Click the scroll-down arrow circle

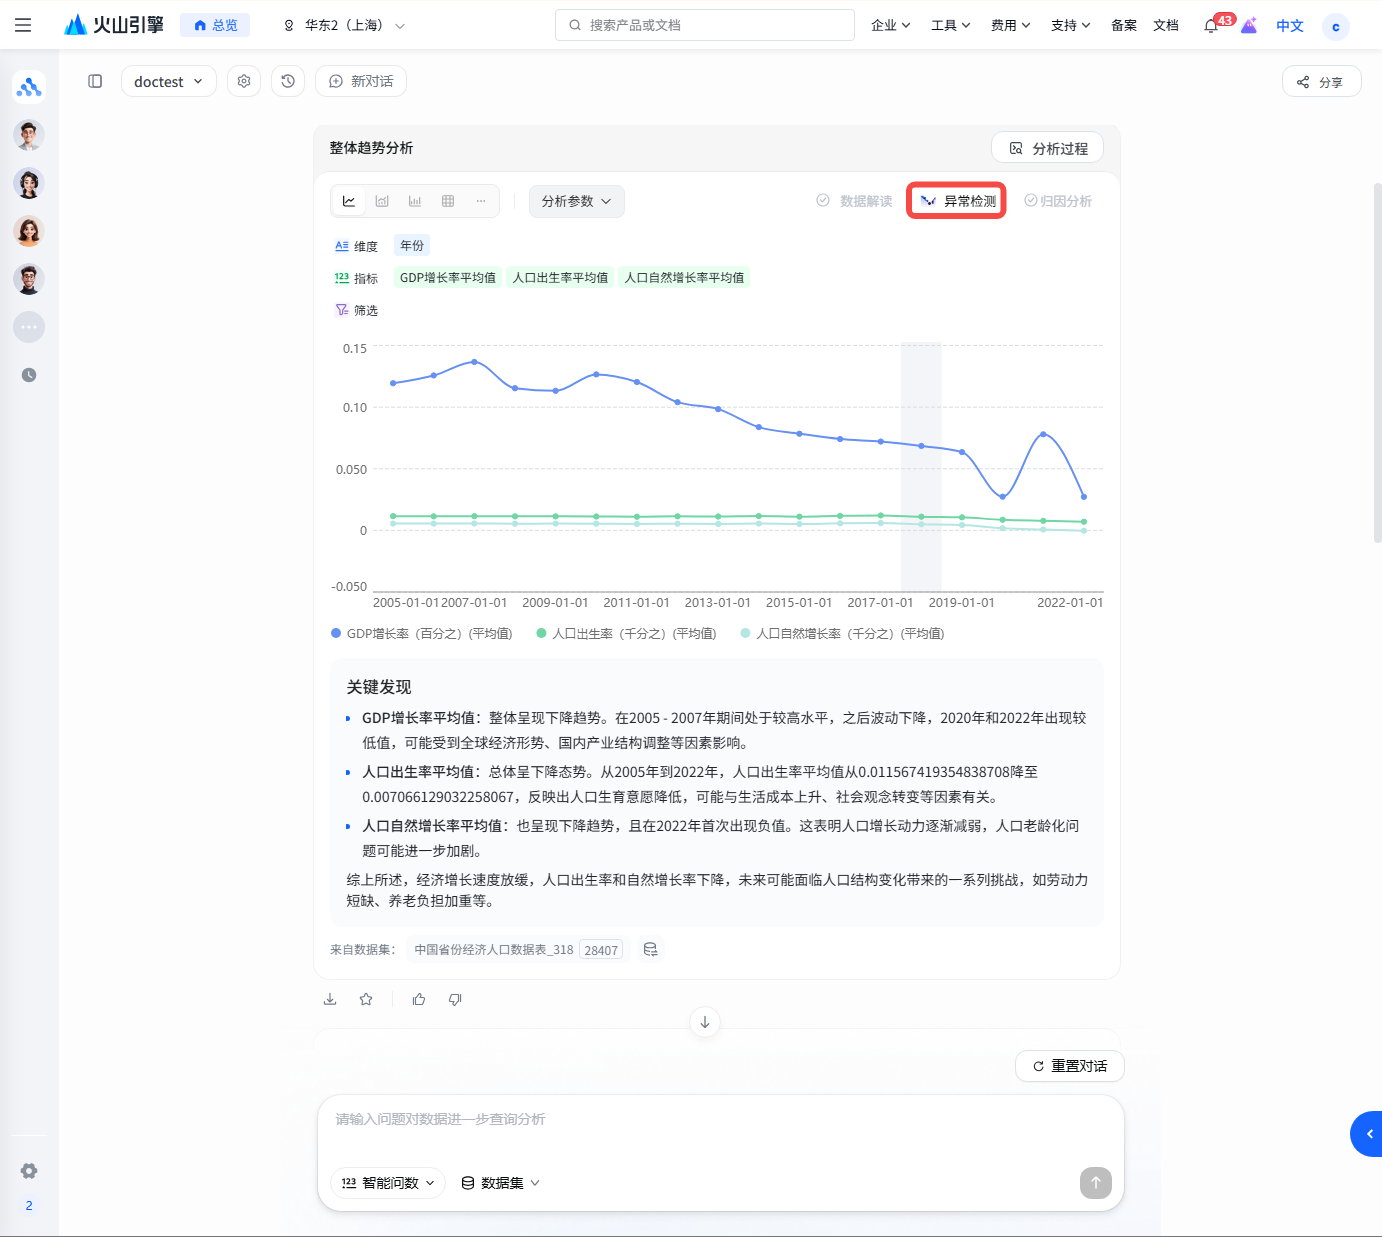tap(705, 1022)
